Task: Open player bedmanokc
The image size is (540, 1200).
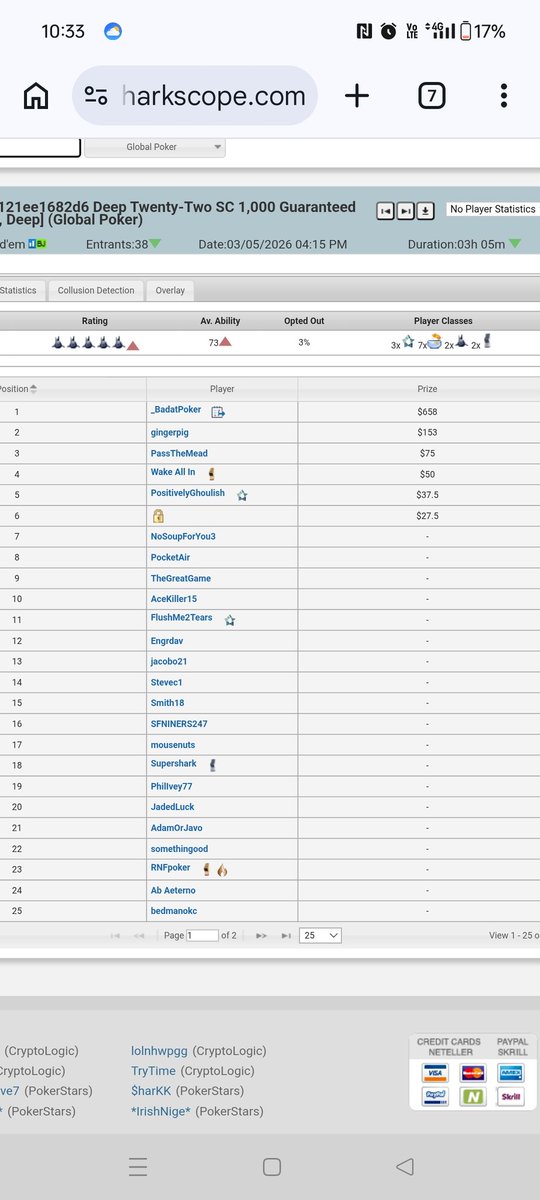Action: click(175, 911)
